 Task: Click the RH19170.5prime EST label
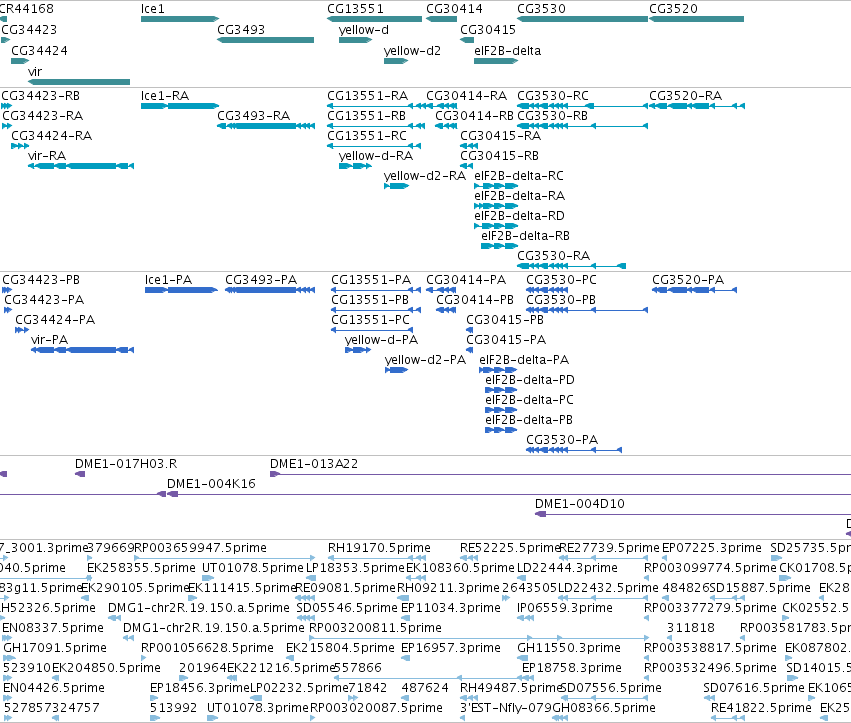click(x=379, y=548)
